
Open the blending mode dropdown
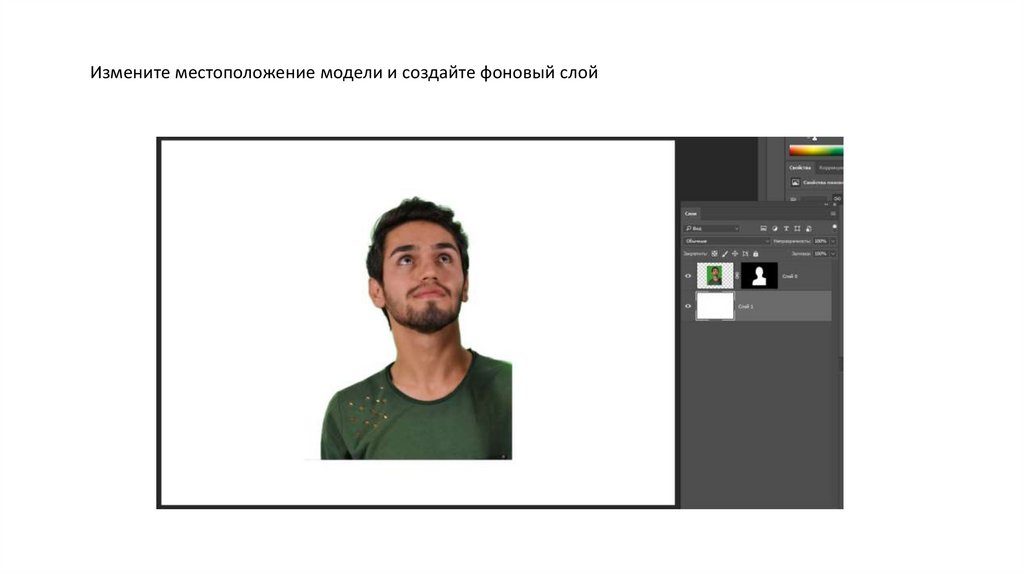(727, 241)
